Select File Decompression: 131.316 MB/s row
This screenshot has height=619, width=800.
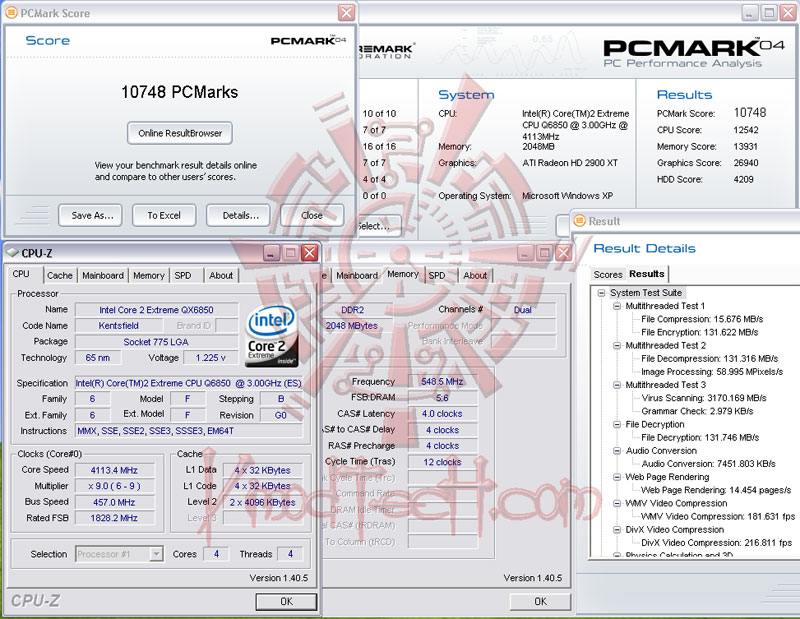coord(709,359)
